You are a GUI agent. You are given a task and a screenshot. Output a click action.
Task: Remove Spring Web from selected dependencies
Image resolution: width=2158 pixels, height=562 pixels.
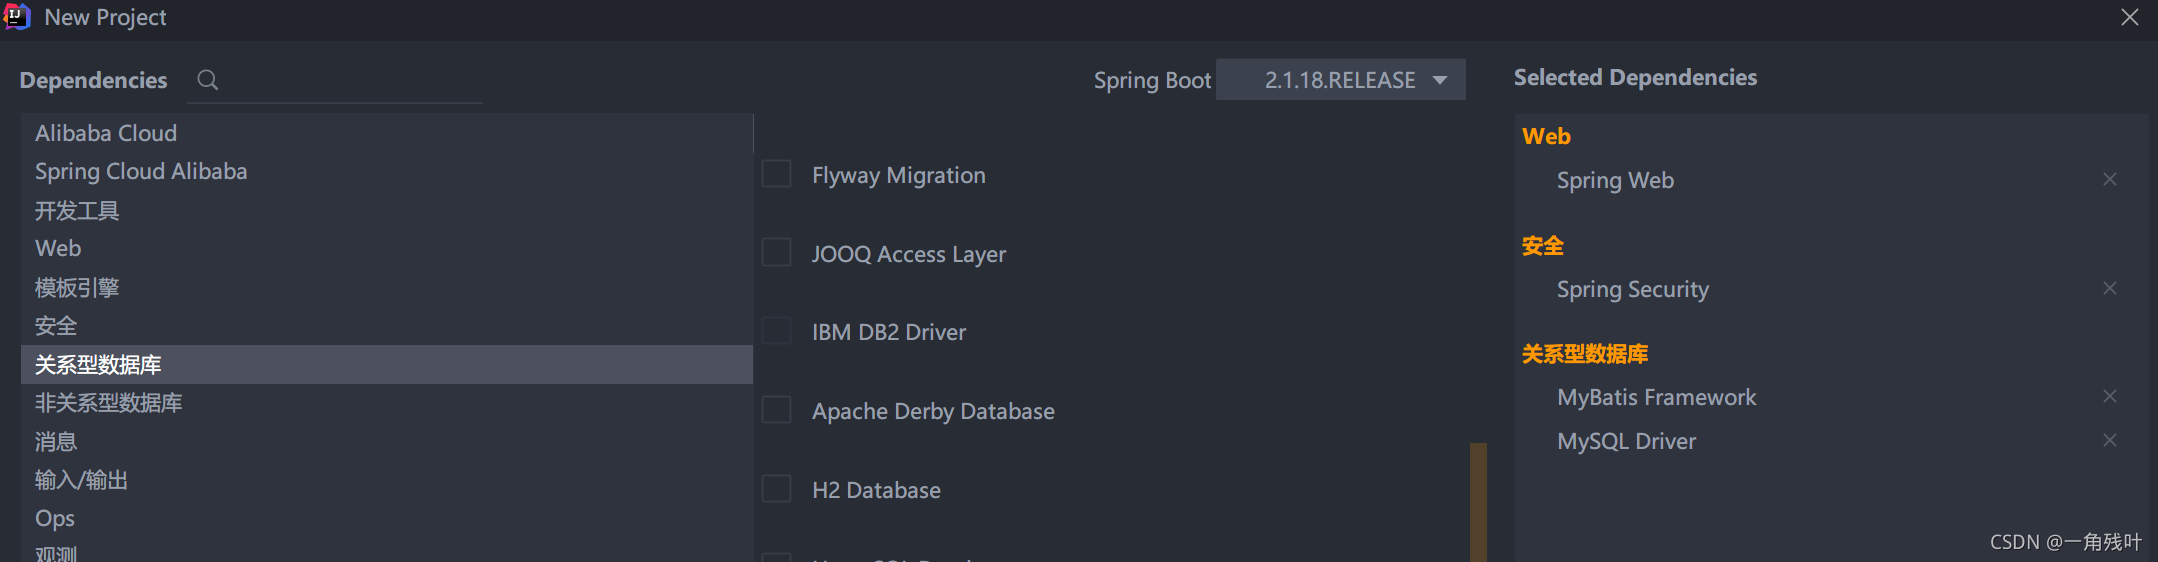2110,179
